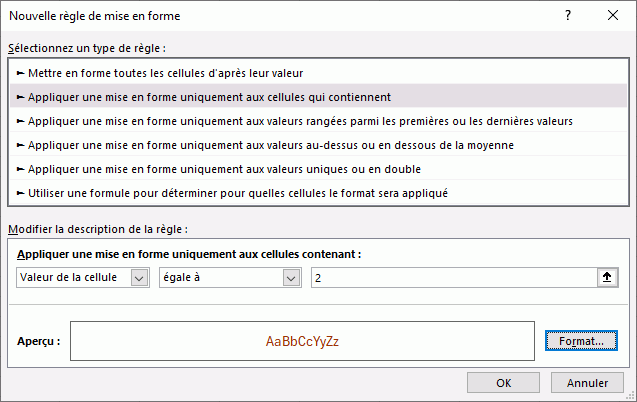Open the Format... button
637x402 pixels.
[x=581, y=341]
